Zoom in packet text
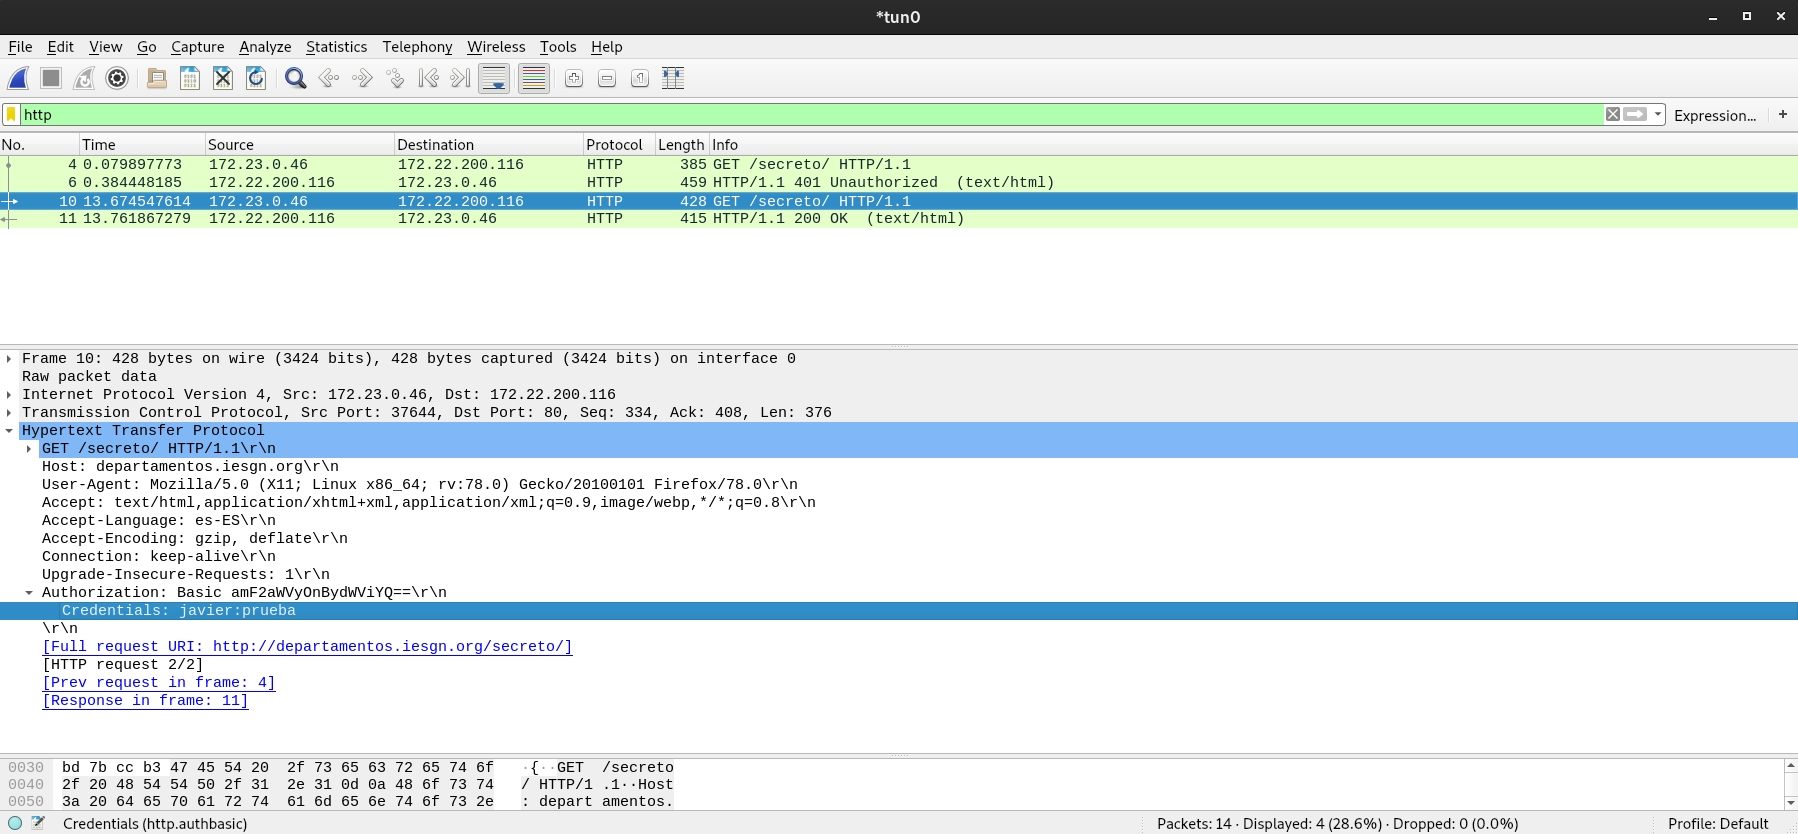 coord(574,78)
